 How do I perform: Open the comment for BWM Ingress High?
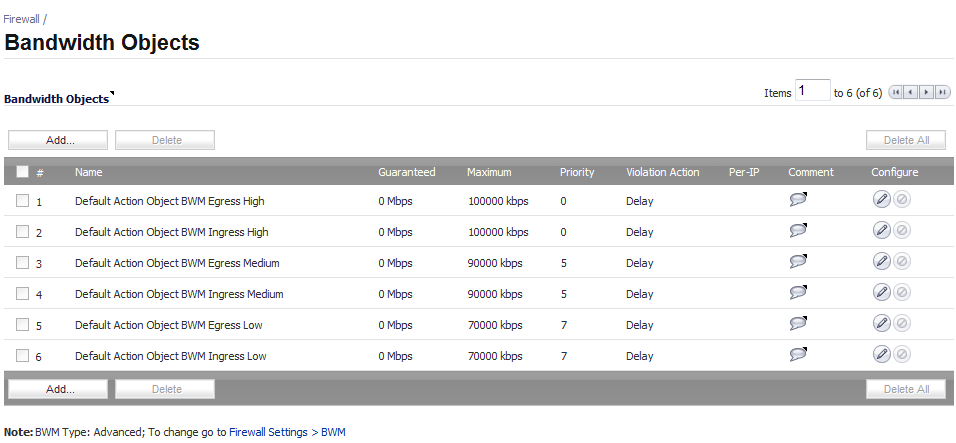[x=798, y=230]
